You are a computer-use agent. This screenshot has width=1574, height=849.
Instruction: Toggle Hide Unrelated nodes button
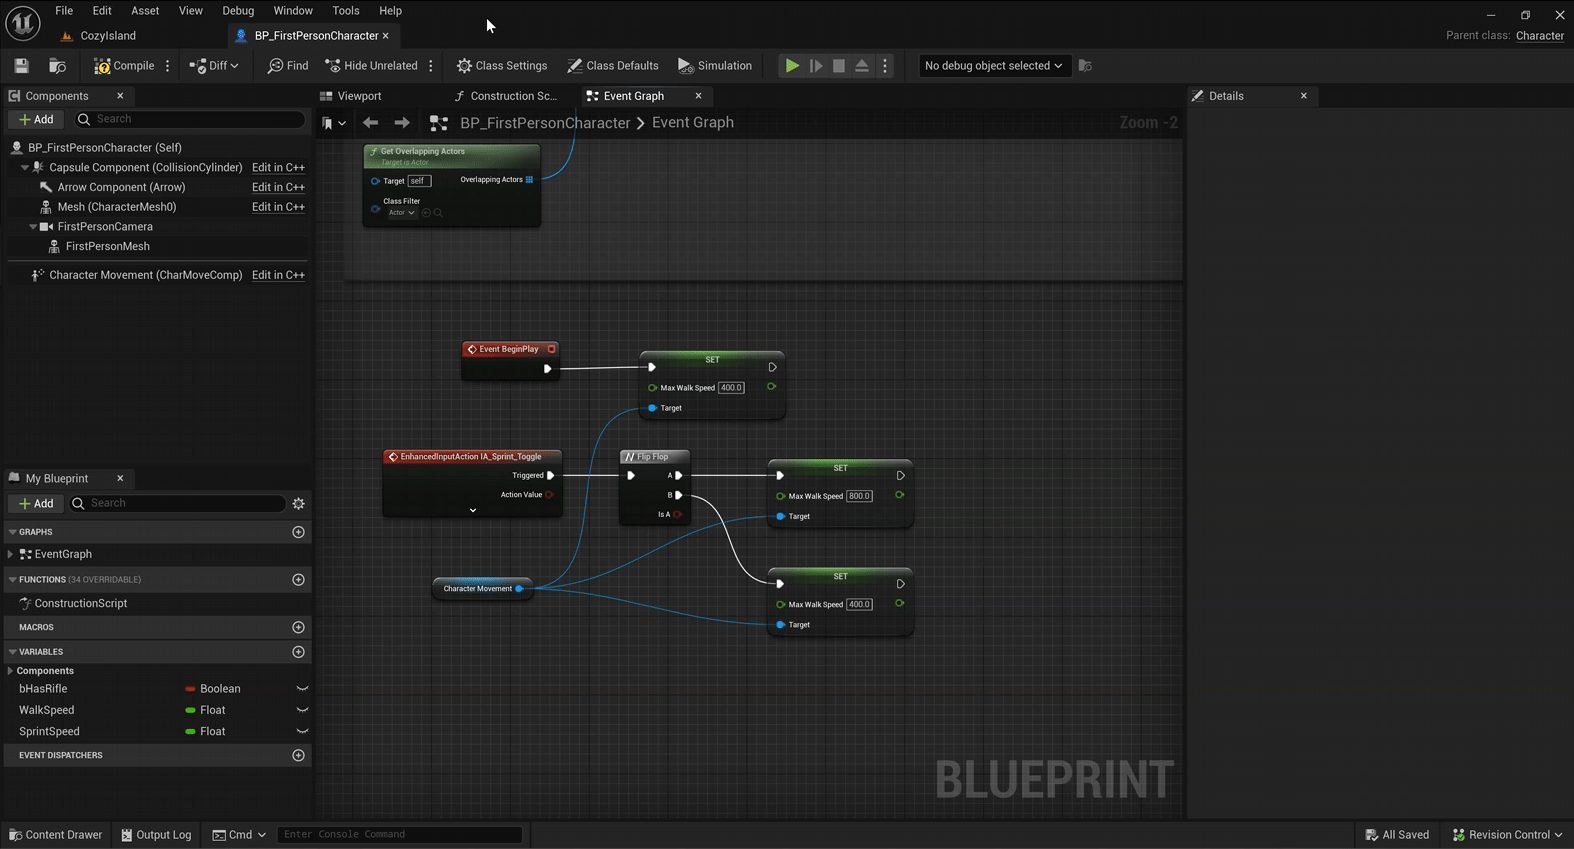371,66
